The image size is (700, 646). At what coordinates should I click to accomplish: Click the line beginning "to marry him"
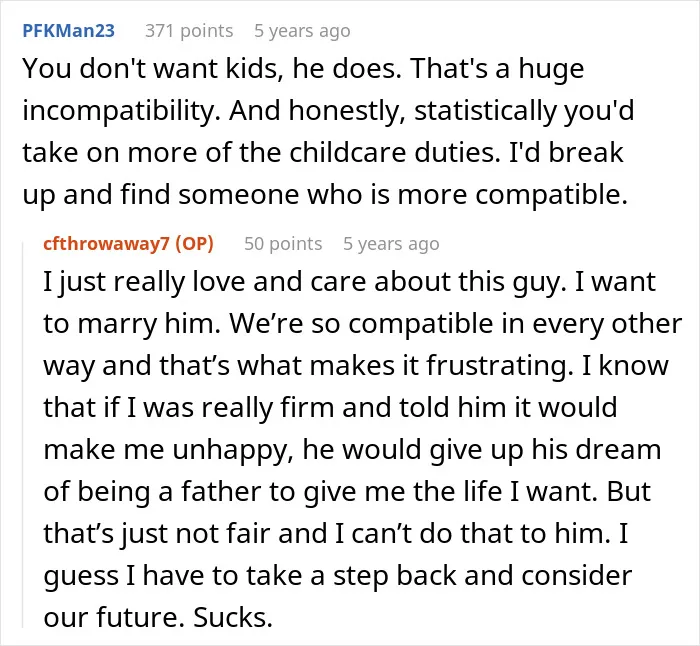click(x=362, y=324)
